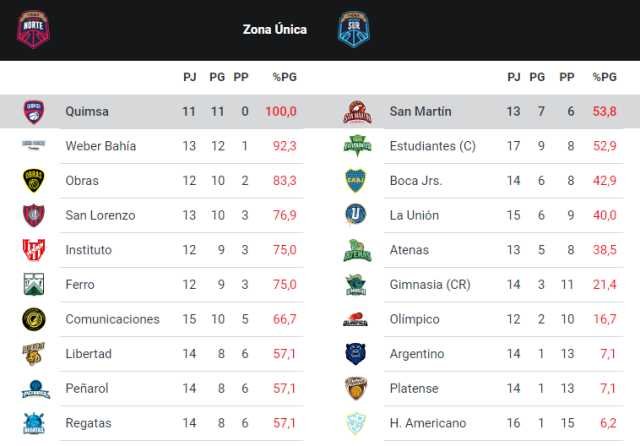Viewport: 640px width, 446px height.
Task: Click the Boca Jrs. team crest
Action: (x=357, y=180)
